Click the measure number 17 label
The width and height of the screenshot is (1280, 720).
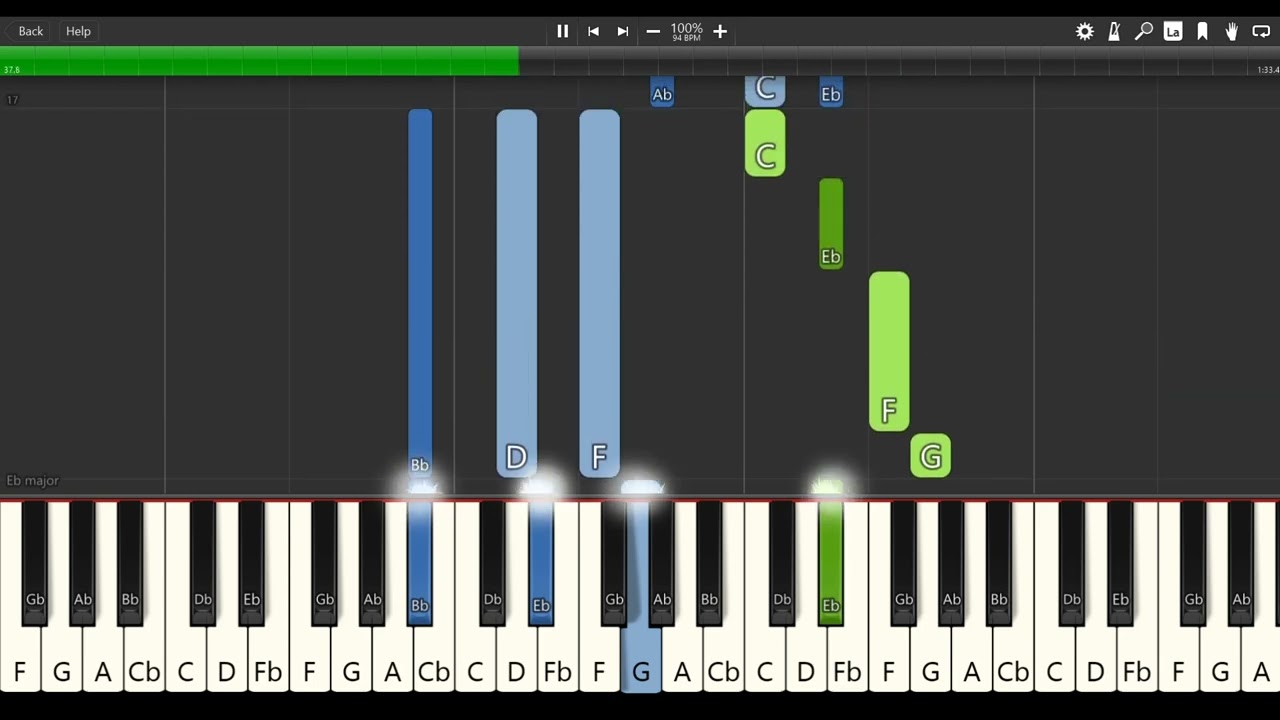(x=12, y=100)
